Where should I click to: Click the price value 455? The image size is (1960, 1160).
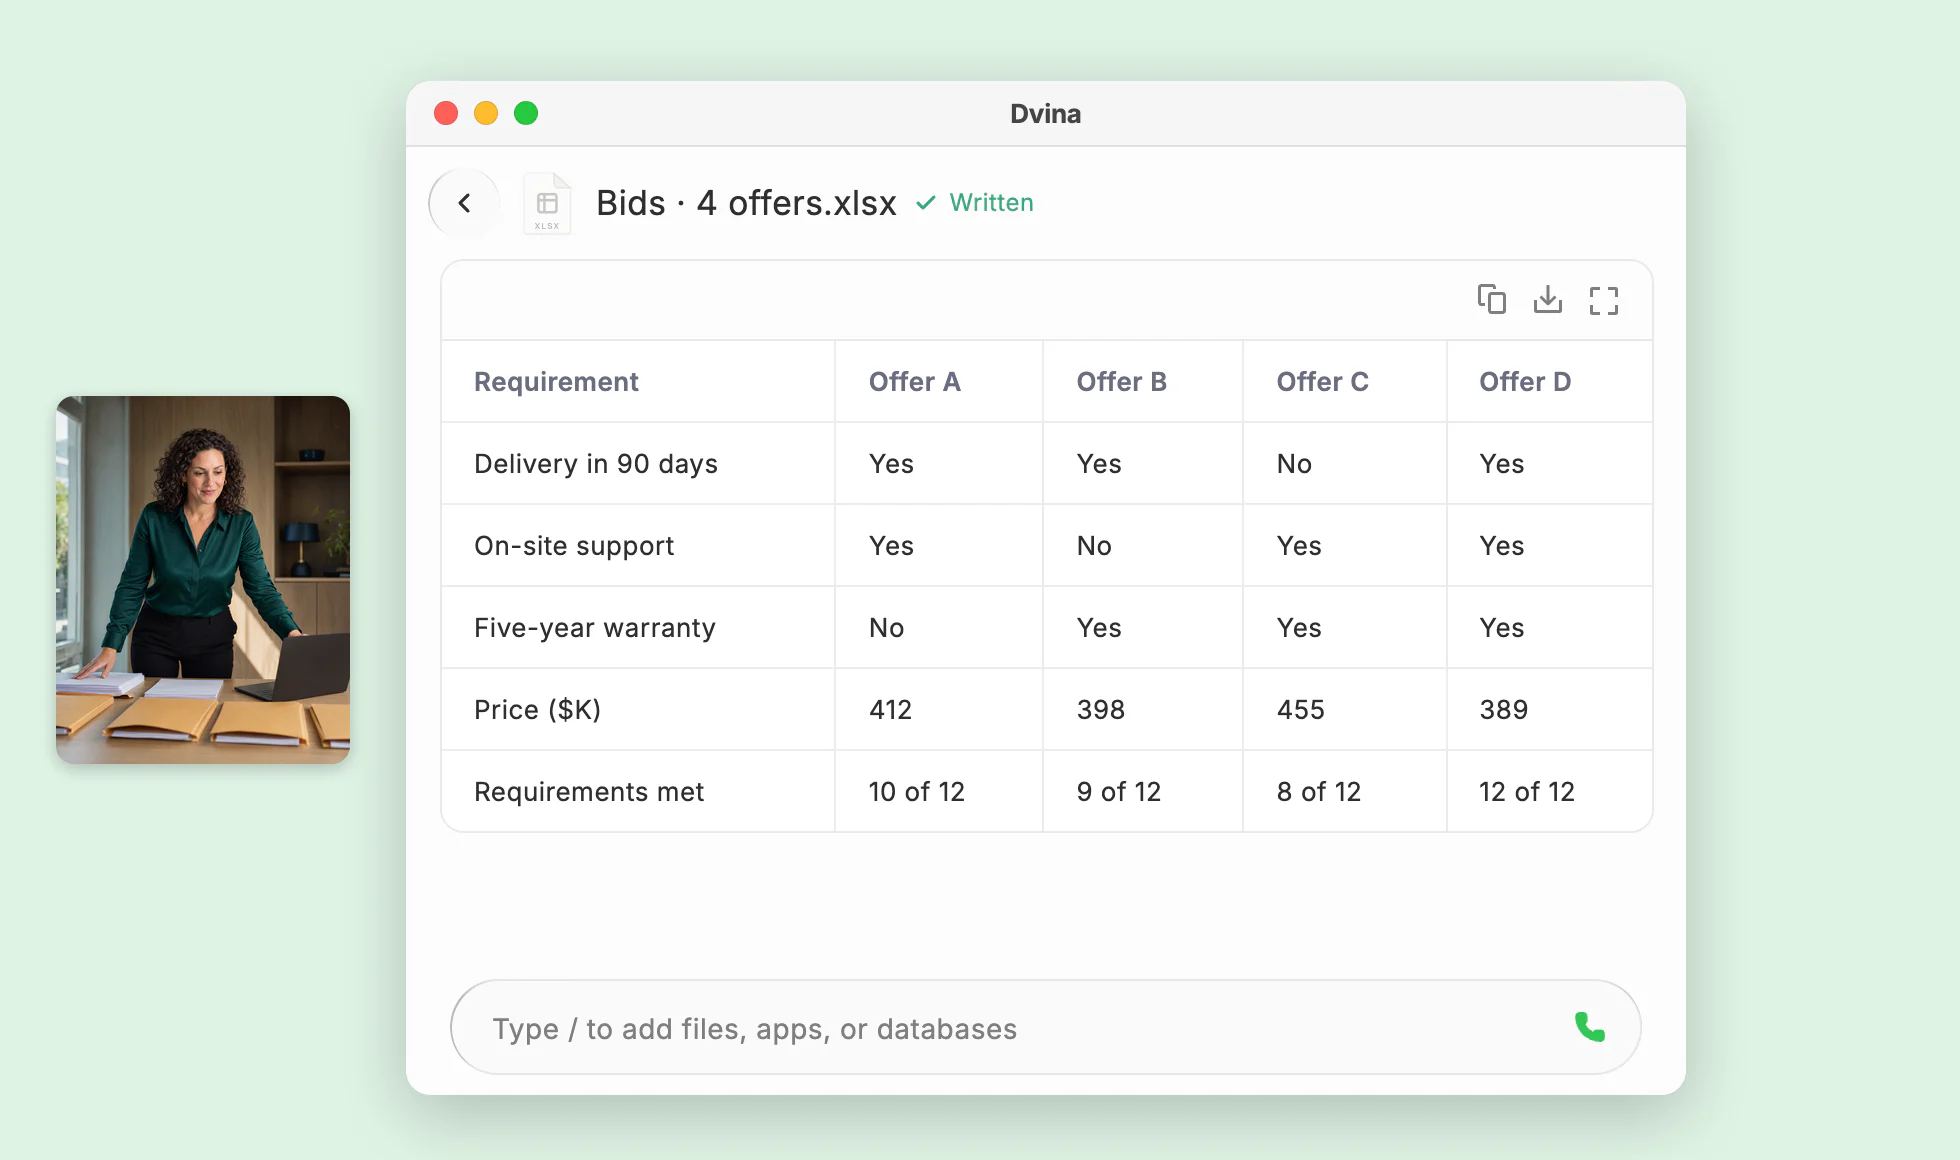(1301, 710)
